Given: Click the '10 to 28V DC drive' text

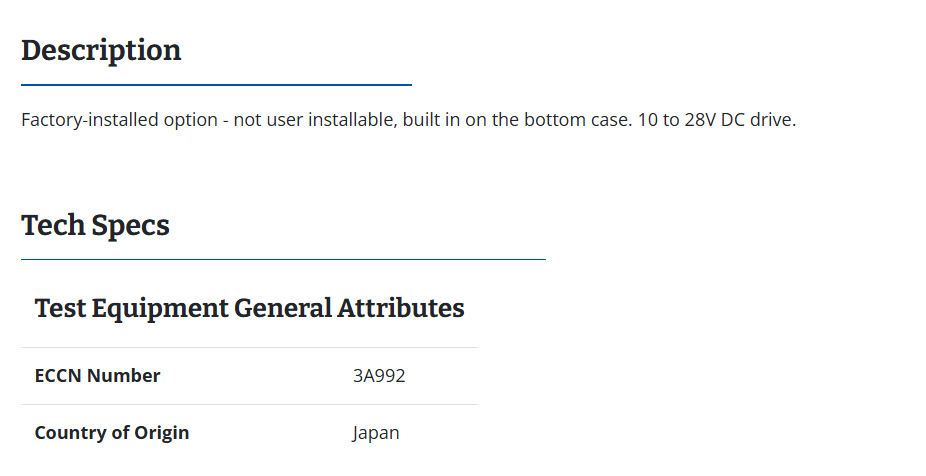Looking at the screenshot, I should (715, 120).
